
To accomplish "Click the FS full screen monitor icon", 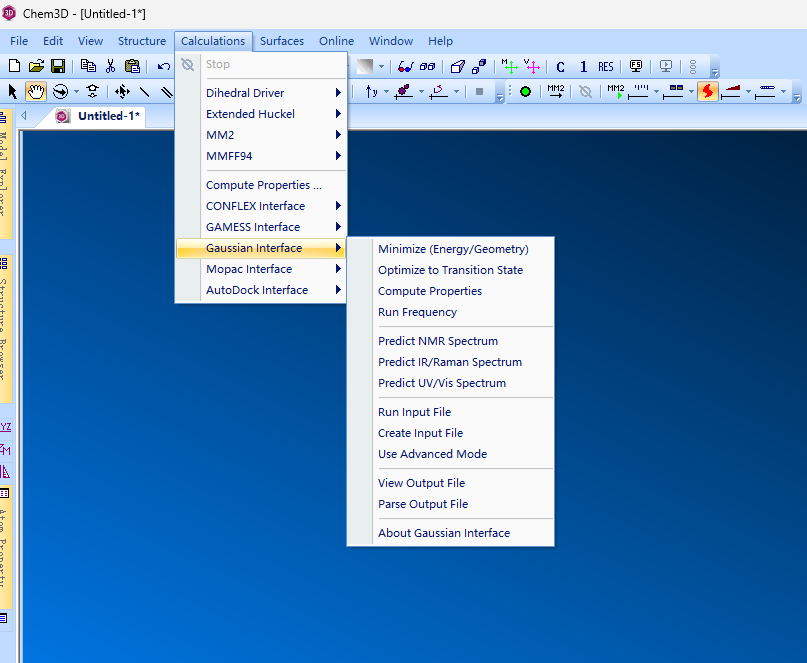I will pyautogui.click(x=636, y=66).
